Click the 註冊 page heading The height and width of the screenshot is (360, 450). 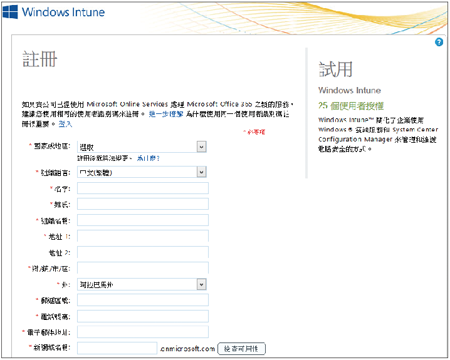coord(40,59)
